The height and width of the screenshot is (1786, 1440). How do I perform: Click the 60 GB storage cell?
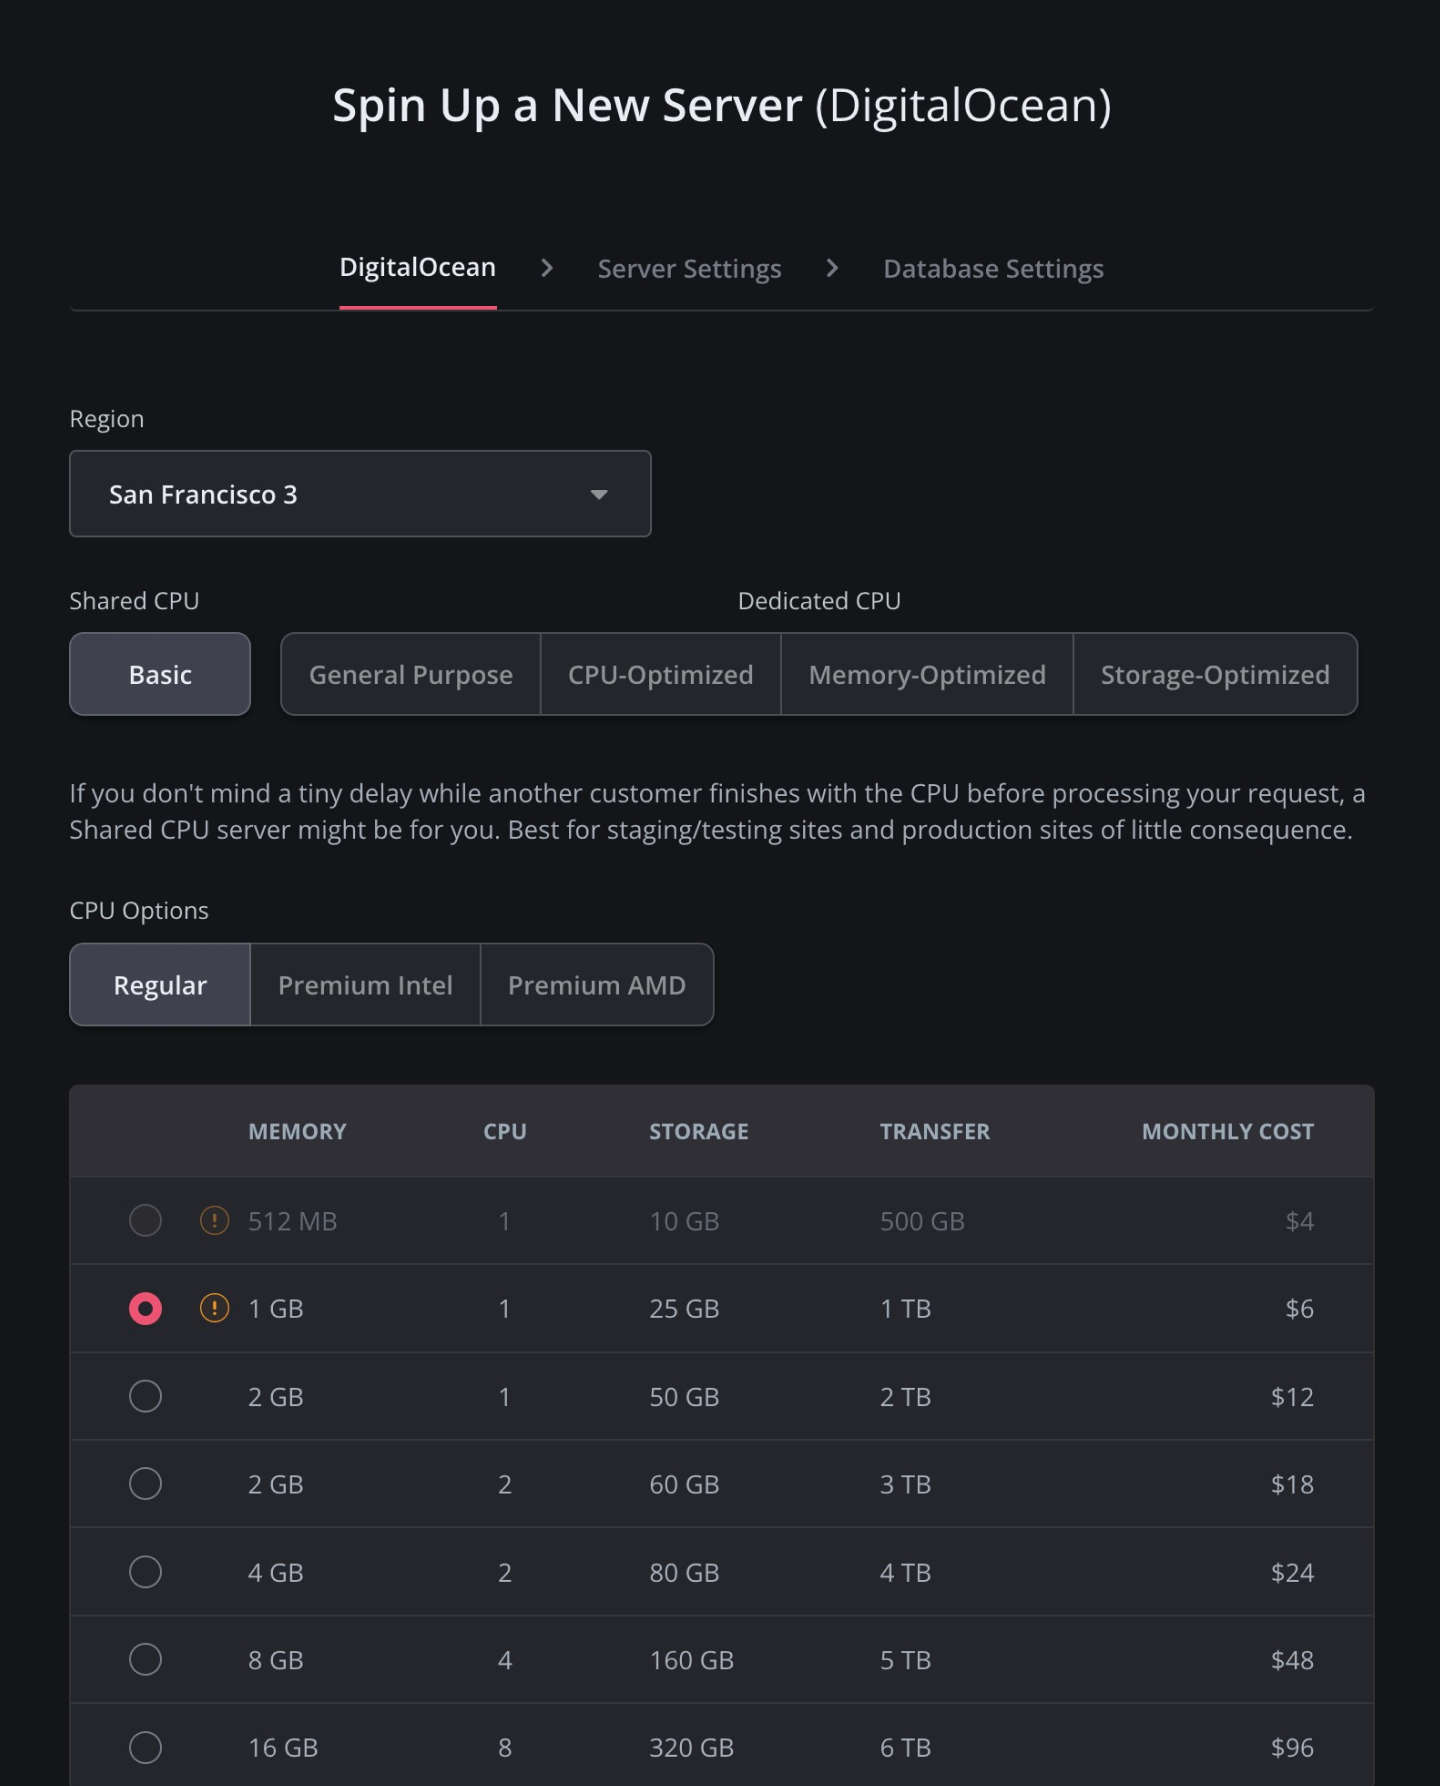pyautogui.click(x=685, y=1484)
